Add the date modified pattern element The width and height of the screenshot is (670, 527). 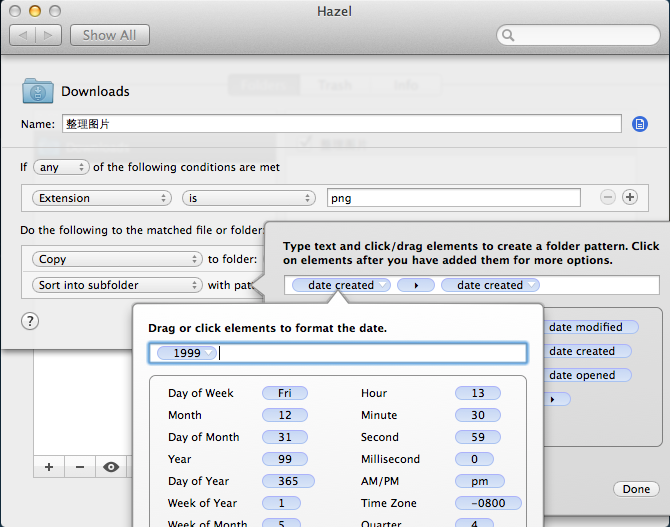(x=591, y=327)
